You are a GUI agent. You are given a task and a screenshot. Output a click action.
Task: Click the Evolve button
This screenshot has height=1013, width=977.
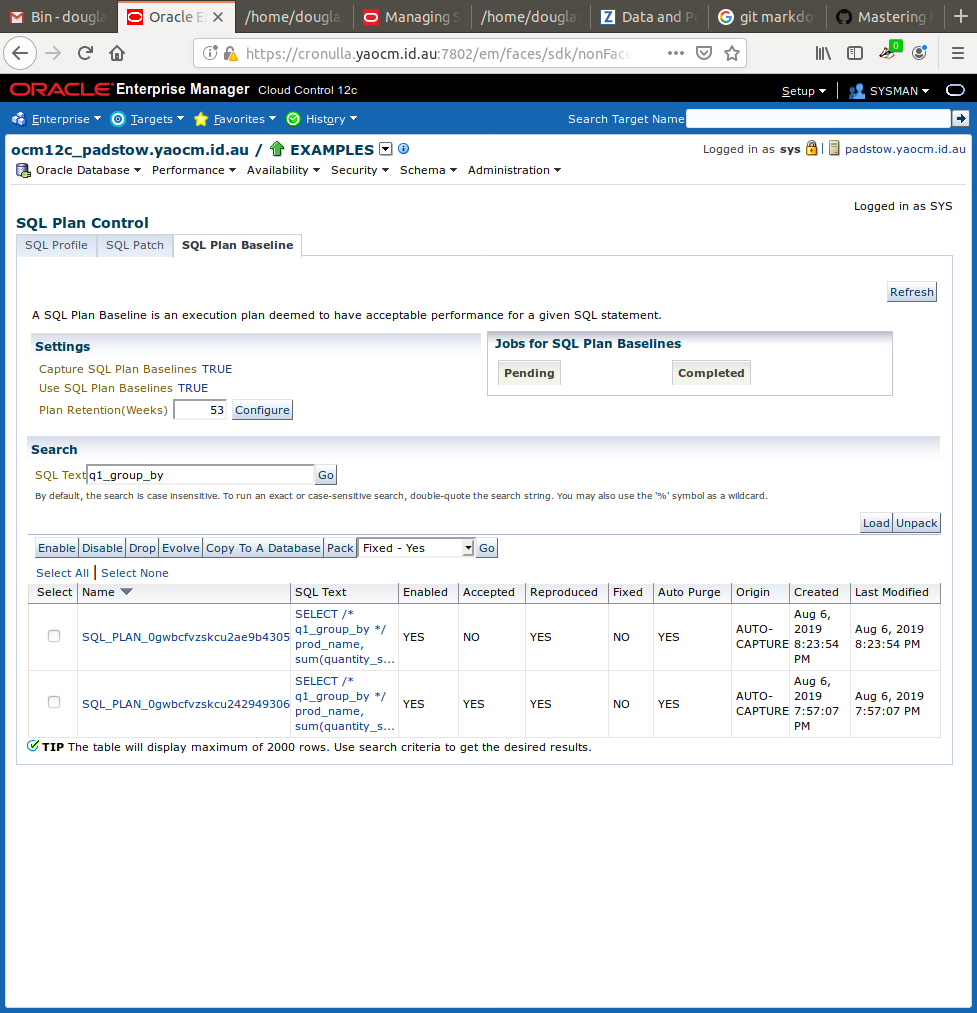181,548
